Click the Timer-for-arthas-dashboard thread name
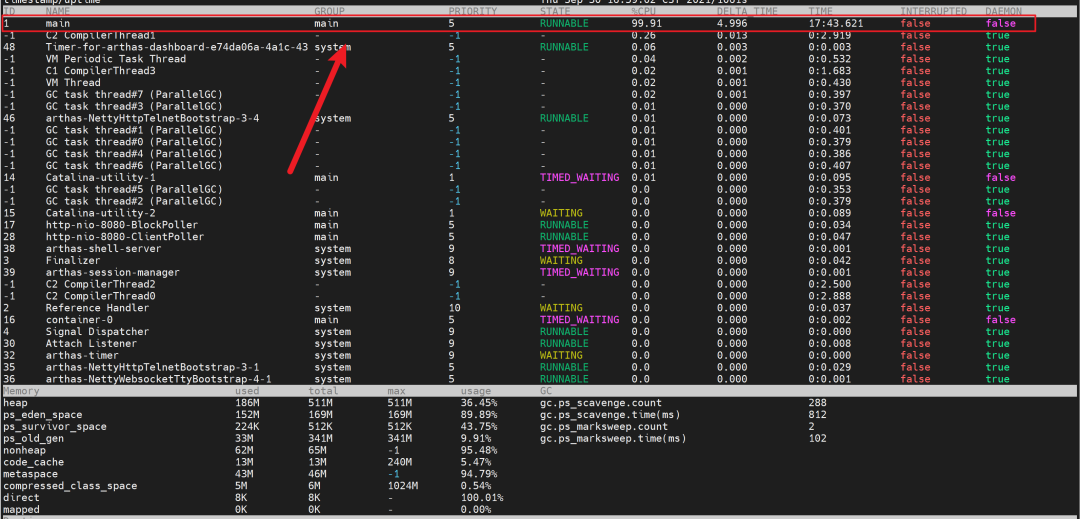The image size is (1080, 519). [176, 47]
